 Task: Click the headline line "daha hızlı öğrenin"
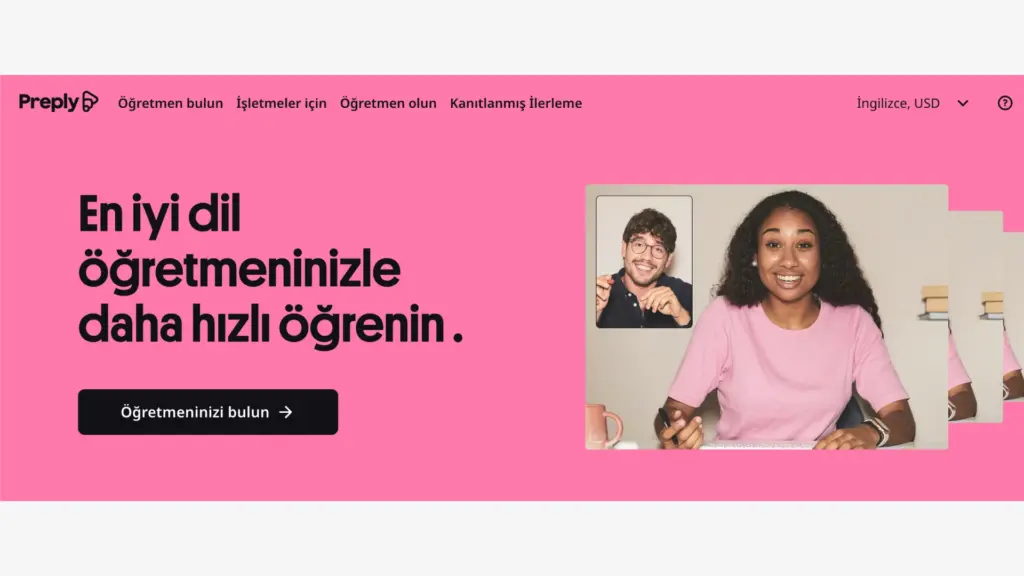coord(261,324)
